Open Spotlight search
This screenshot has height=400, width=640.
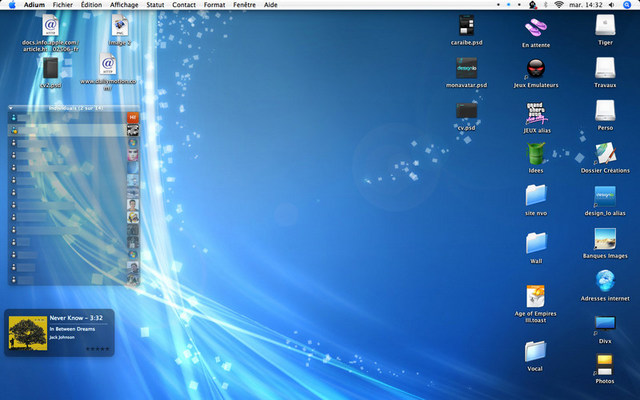pos(627,5)
